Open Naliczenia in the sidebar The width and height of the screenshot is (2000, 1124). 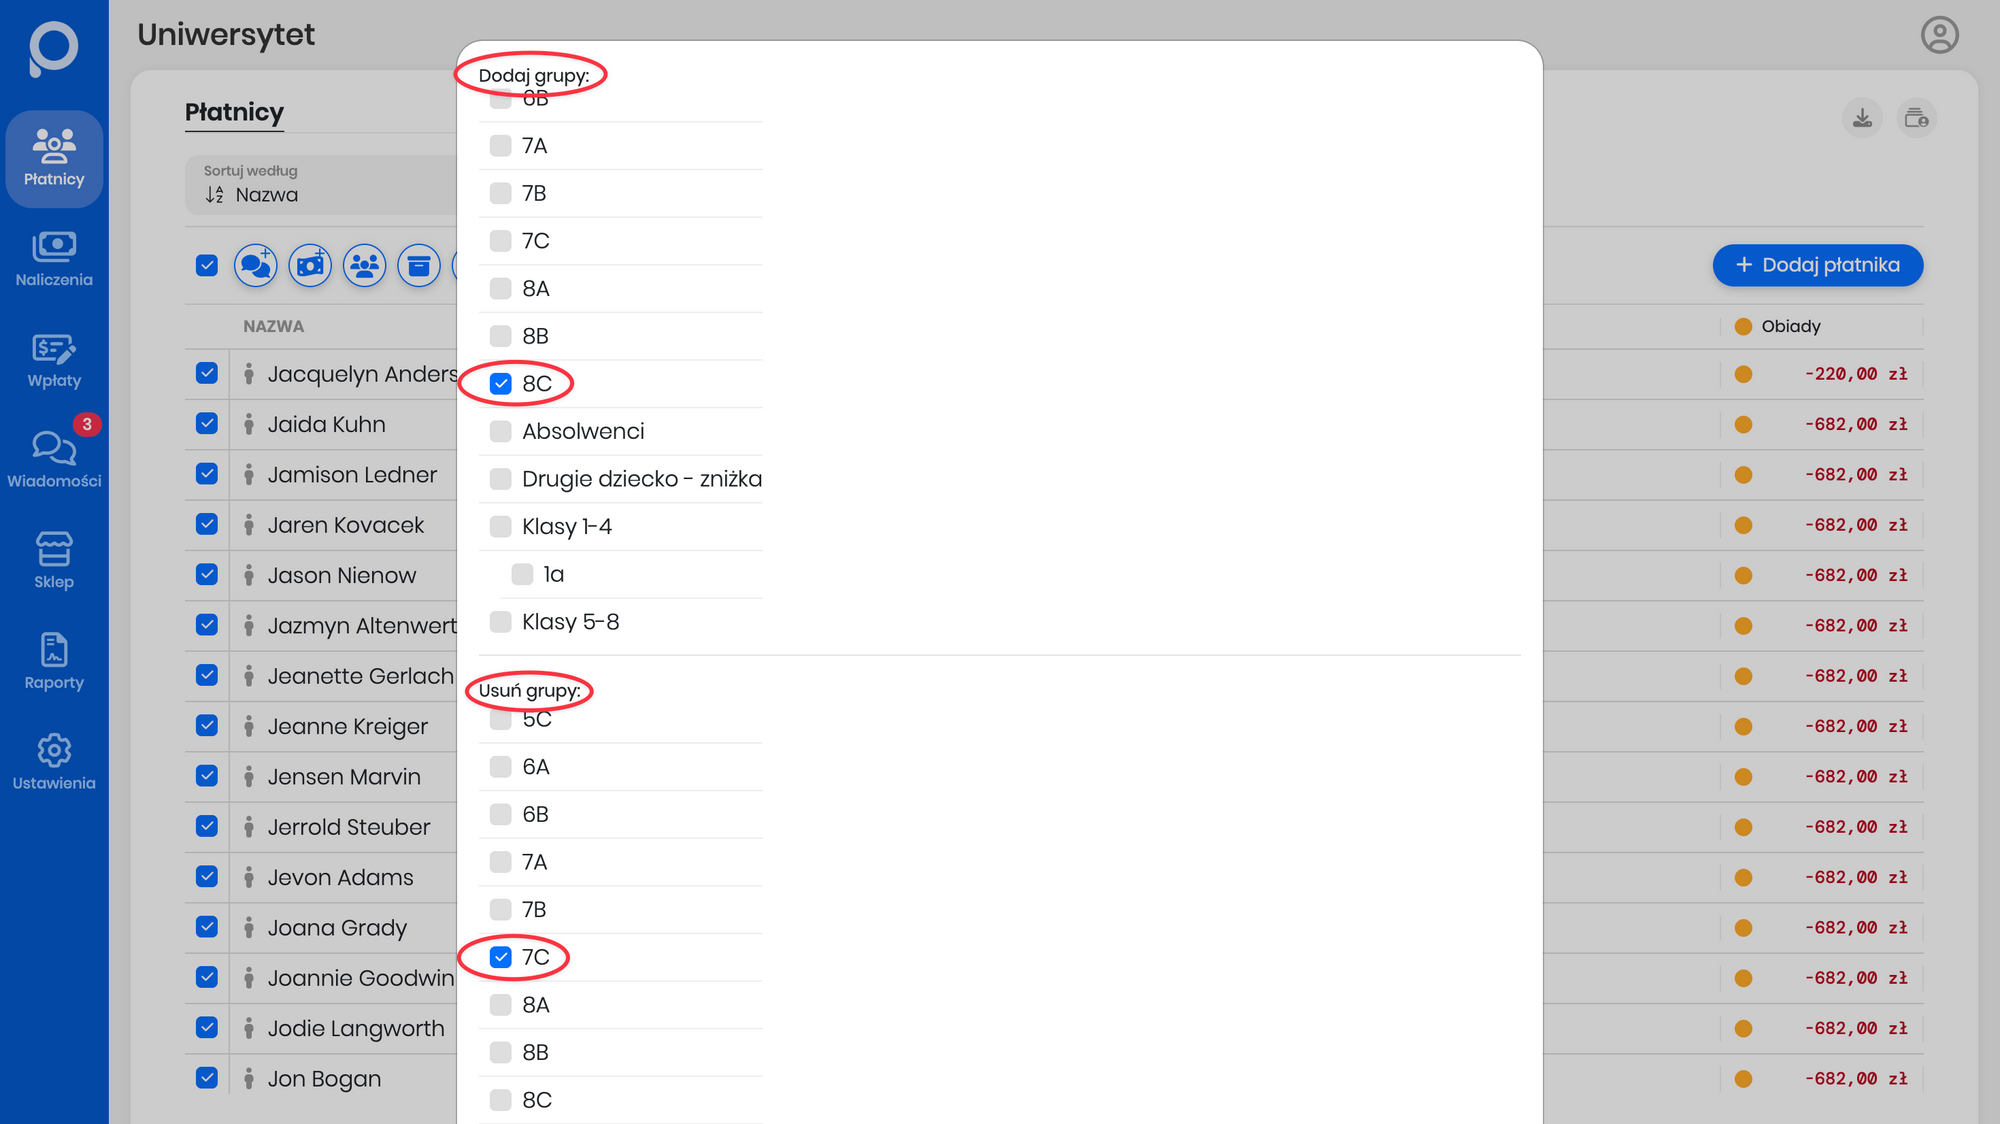click(x=54, y=258)
